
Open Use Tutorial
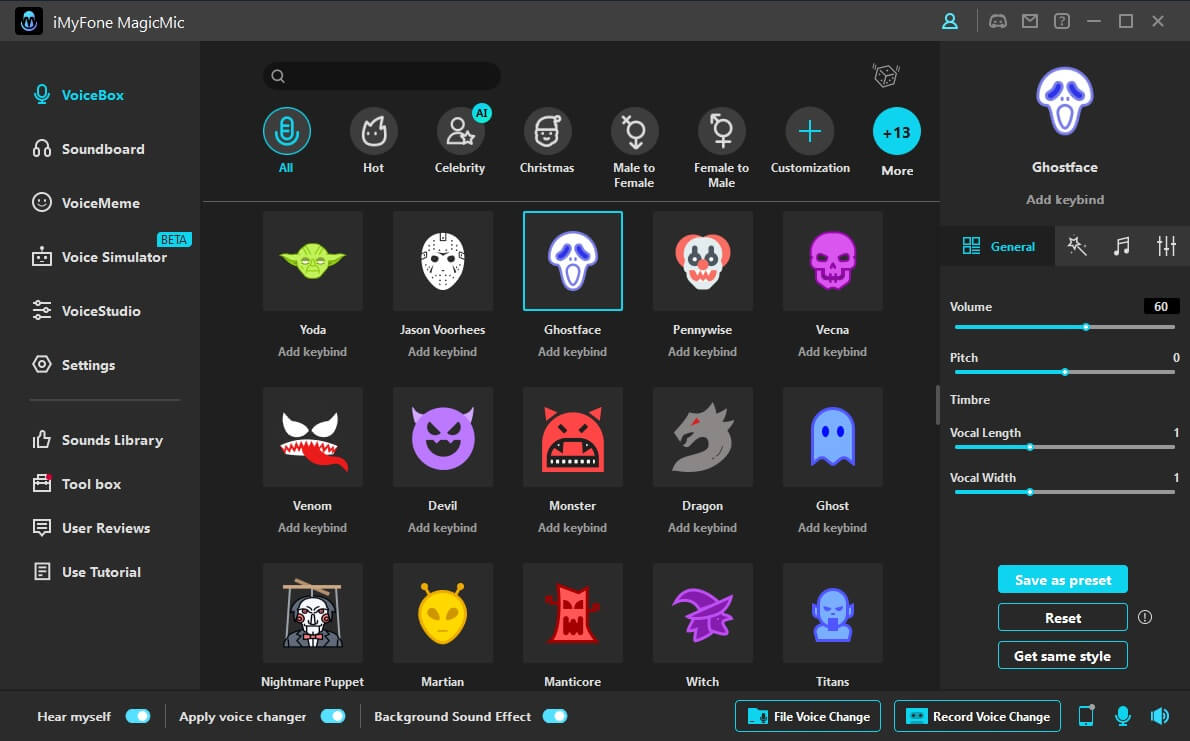[87, 572]
